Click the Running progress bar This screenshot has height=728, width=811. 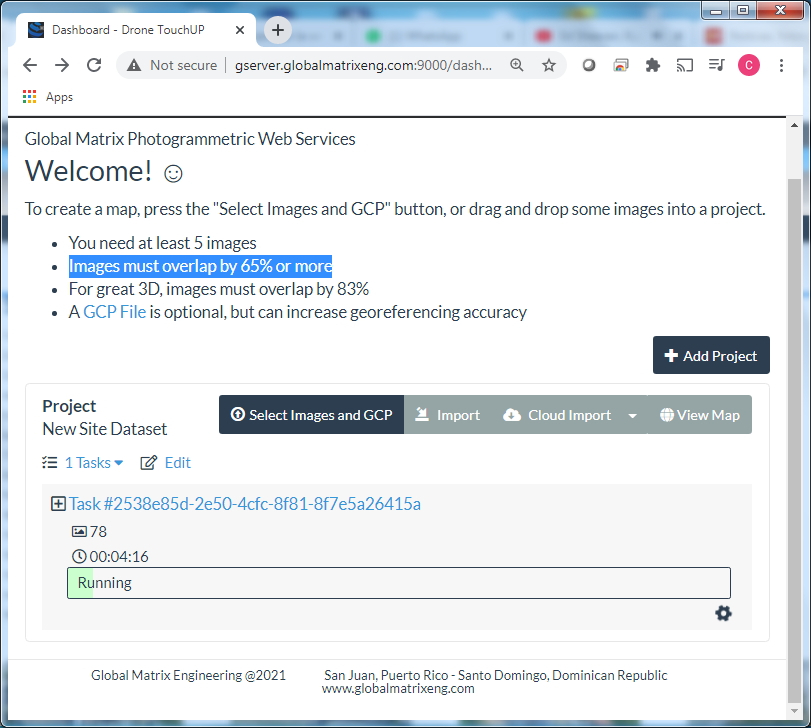point(398,583)
